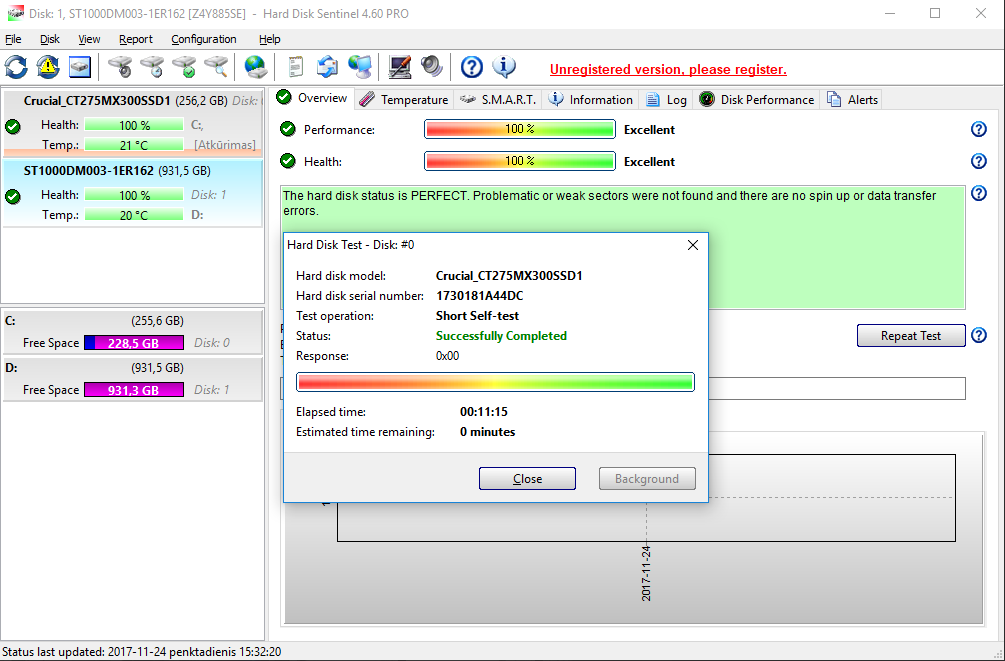Image resolution: width=1005 pixels, height=661 pixels.
Task: Close the Hard Disk Test dialog via X
Action: click(x=693, y=245)
